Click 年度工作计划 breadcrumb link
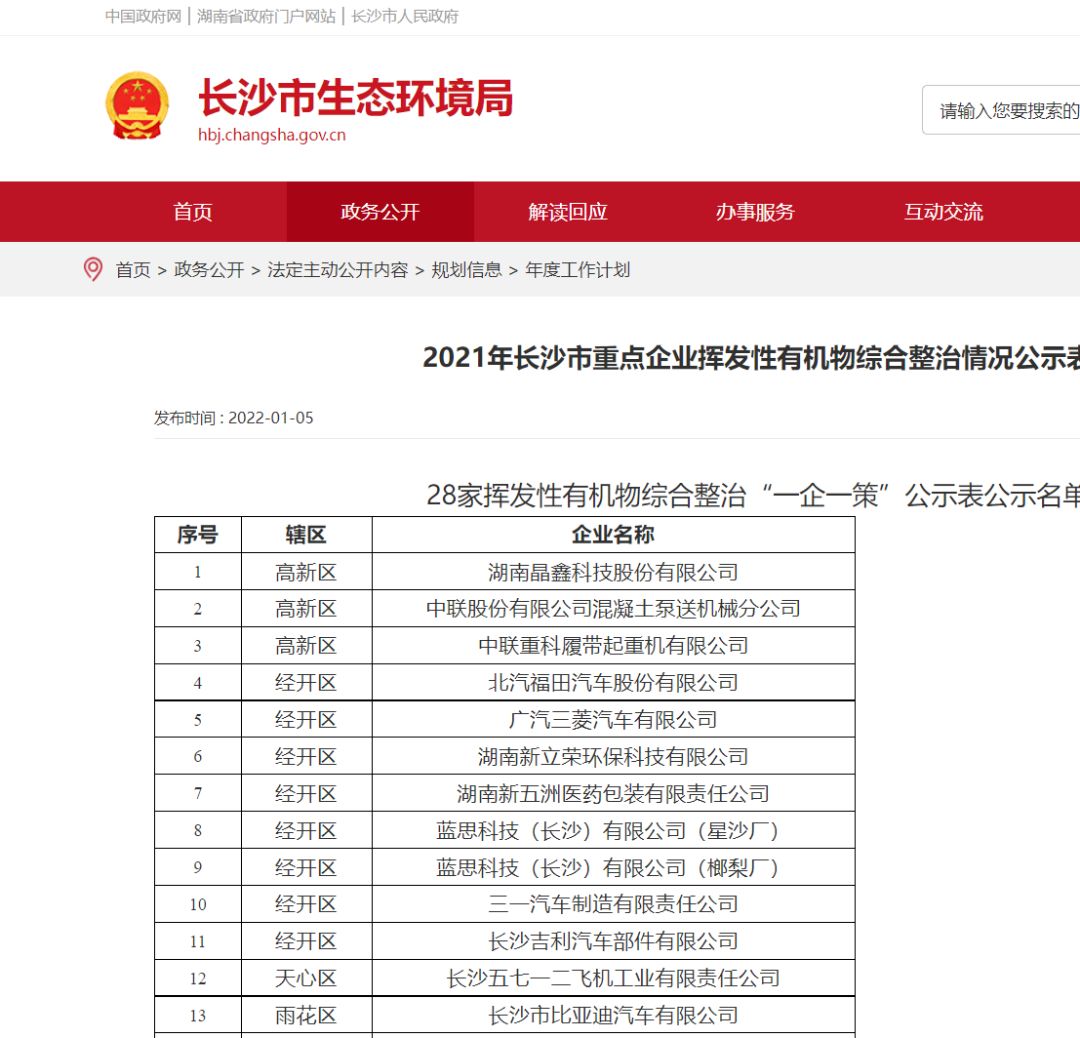Screen dimensions: 1080x1038 [578, 270]
